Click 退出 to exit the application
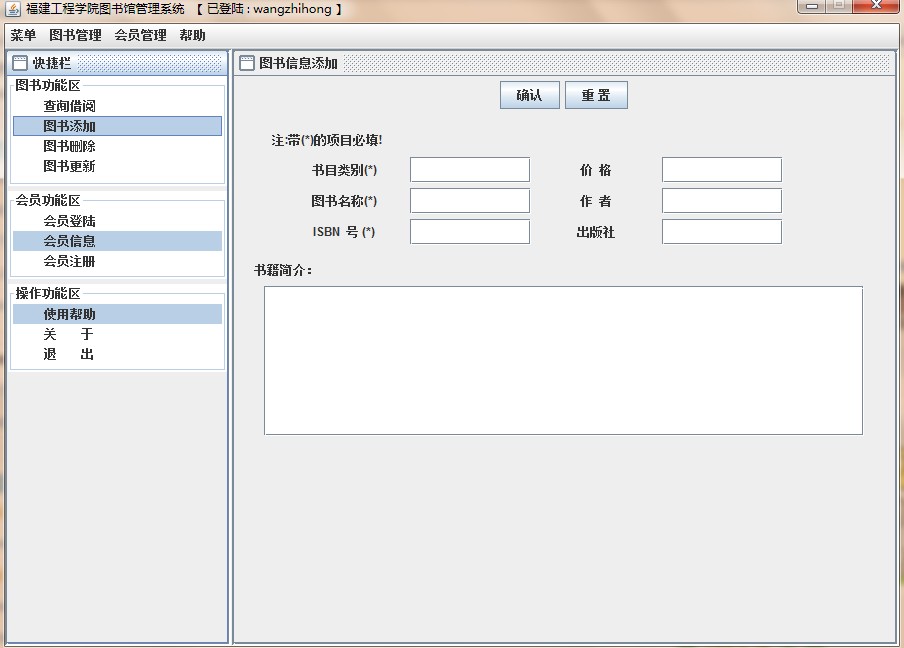904x648 pixels. click(68, 354)
